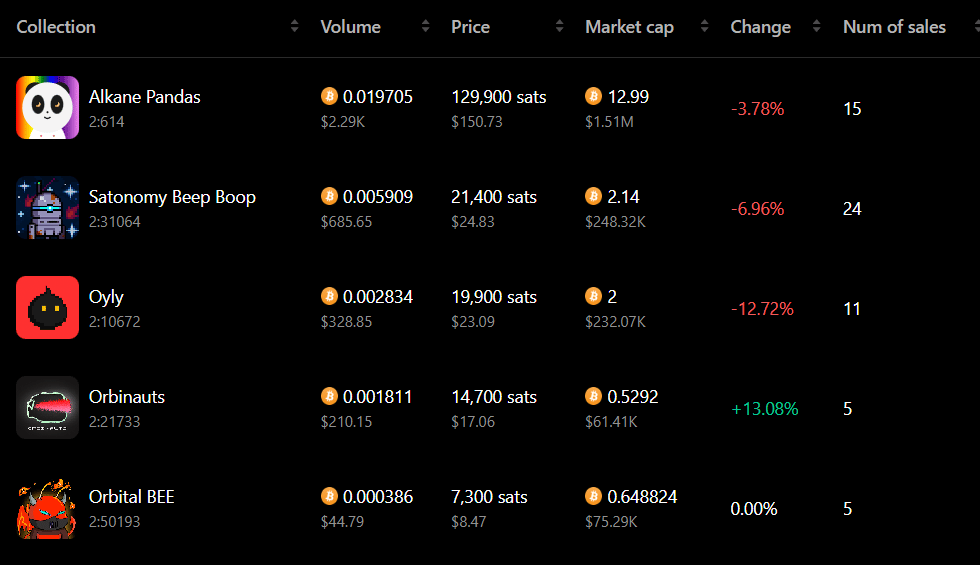Click the bitcoin icon beside market cap 12.99
The width and height of the screenshot is (980, 565).
(x=594, y=96)
